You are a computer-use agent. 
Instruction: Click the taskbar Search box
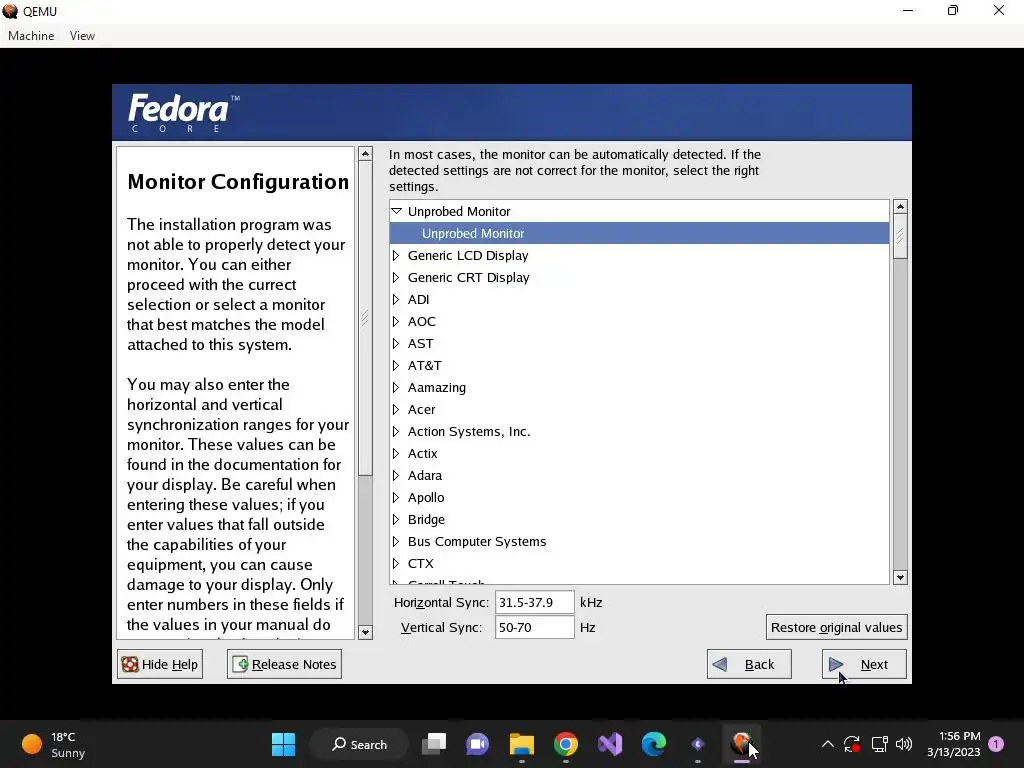pyautogui.click(x=359, y=744)
